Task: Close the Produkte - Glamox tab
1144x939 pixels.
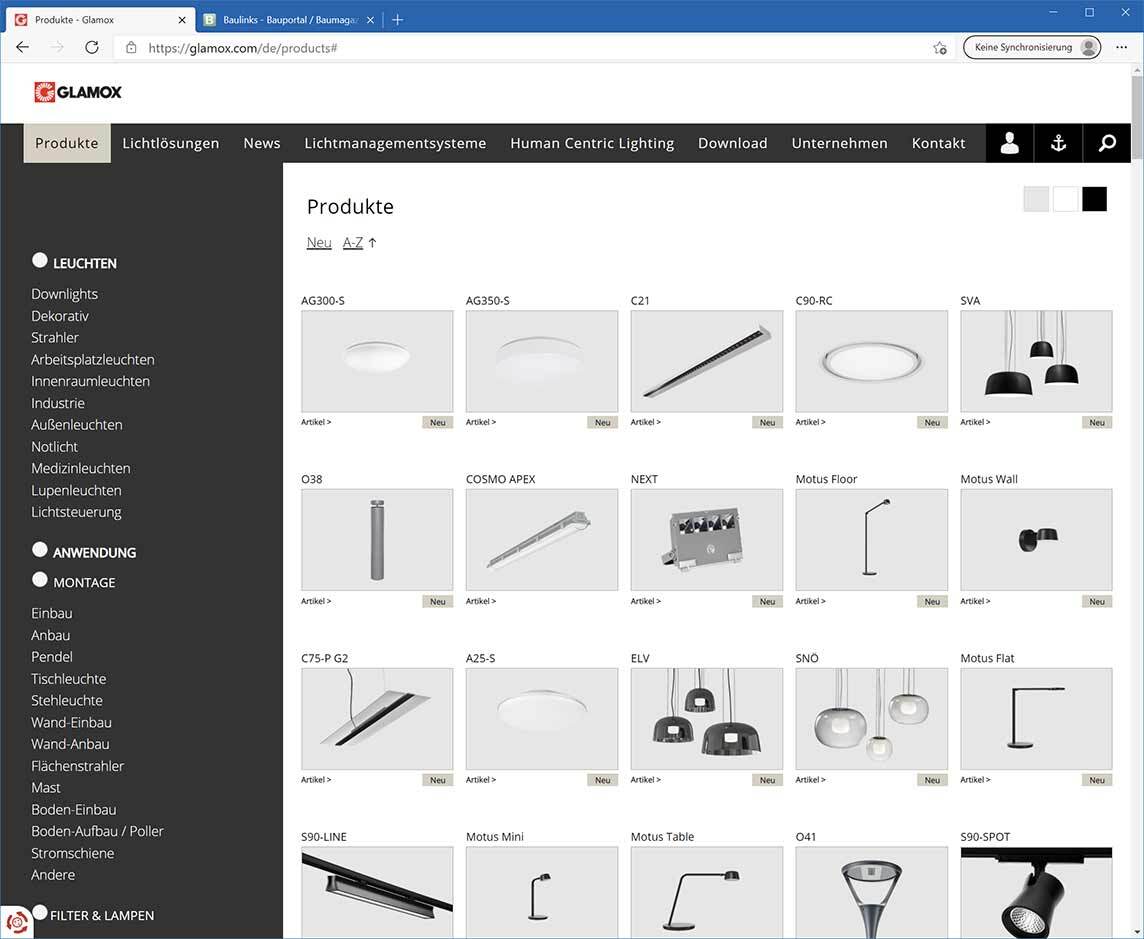Action: tap(182, 20)
